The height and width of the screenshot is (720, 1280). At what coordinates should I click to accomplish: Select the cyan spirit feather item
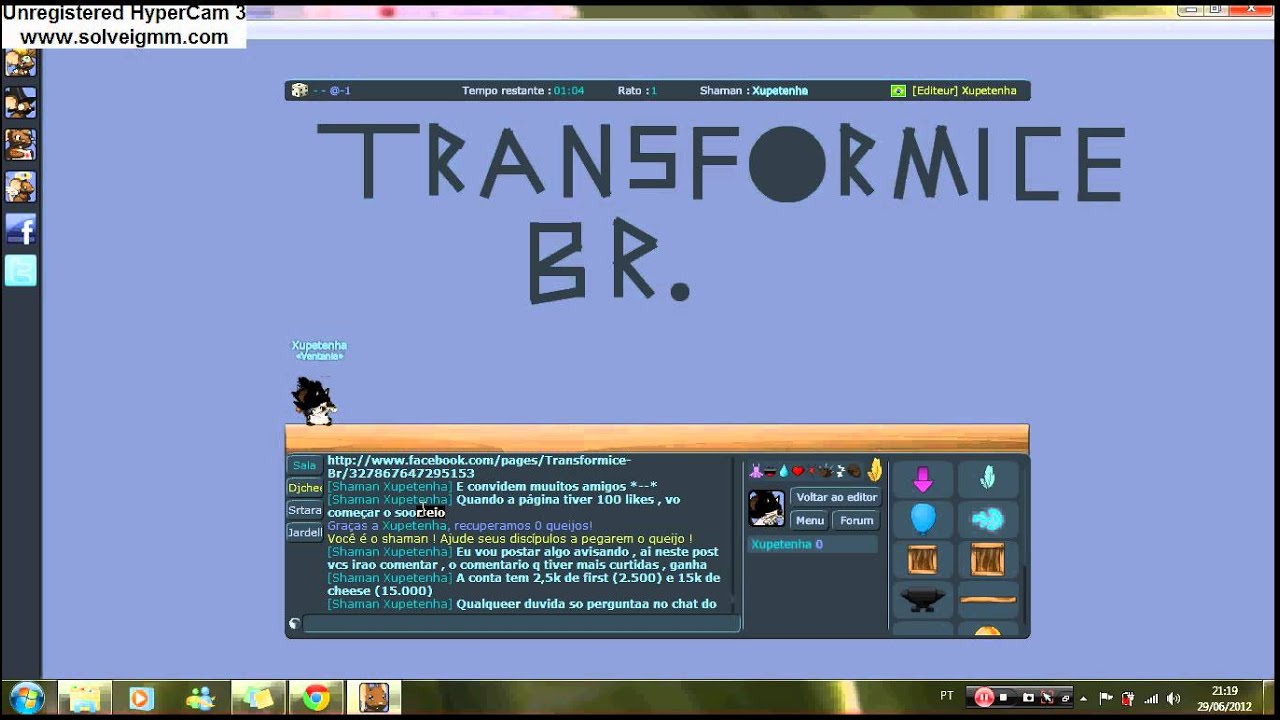tap(988, 480)
